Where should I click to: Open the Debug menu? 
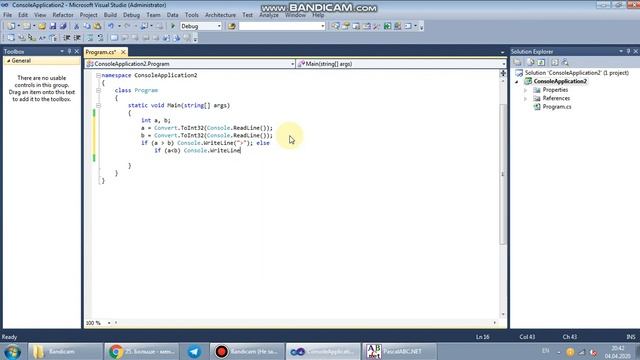pos(131,15)
